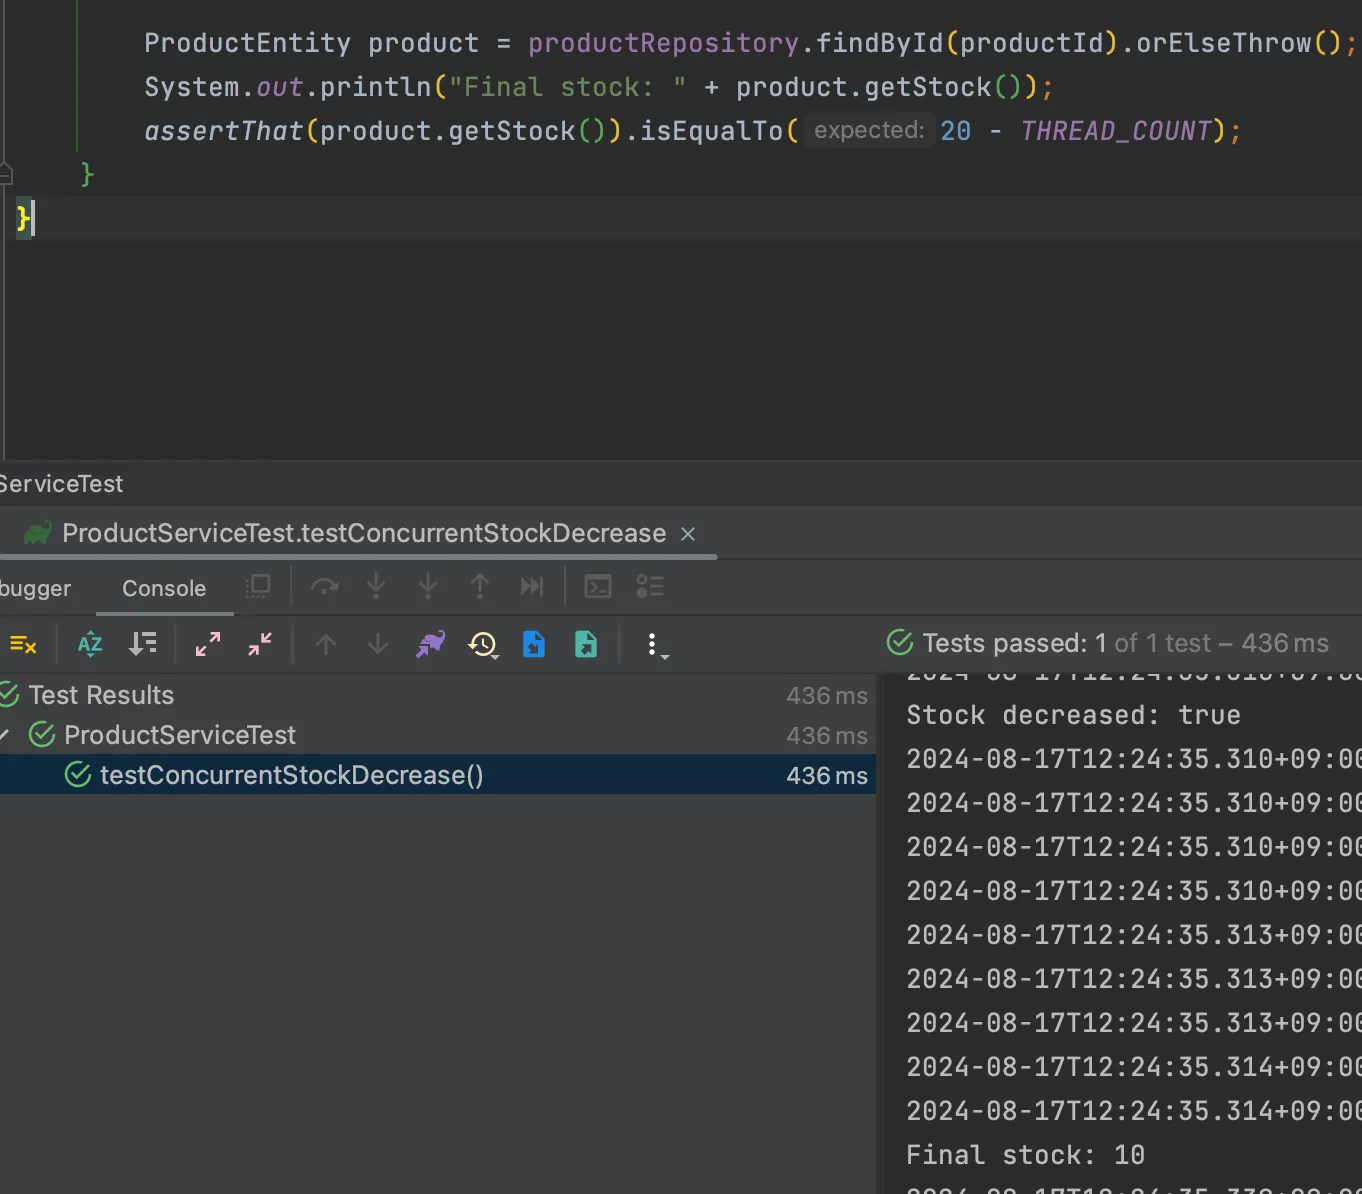This screenshot has width=1362, height=1194.
Task: Toggle sort by duration button
Action: pos(143,645)
